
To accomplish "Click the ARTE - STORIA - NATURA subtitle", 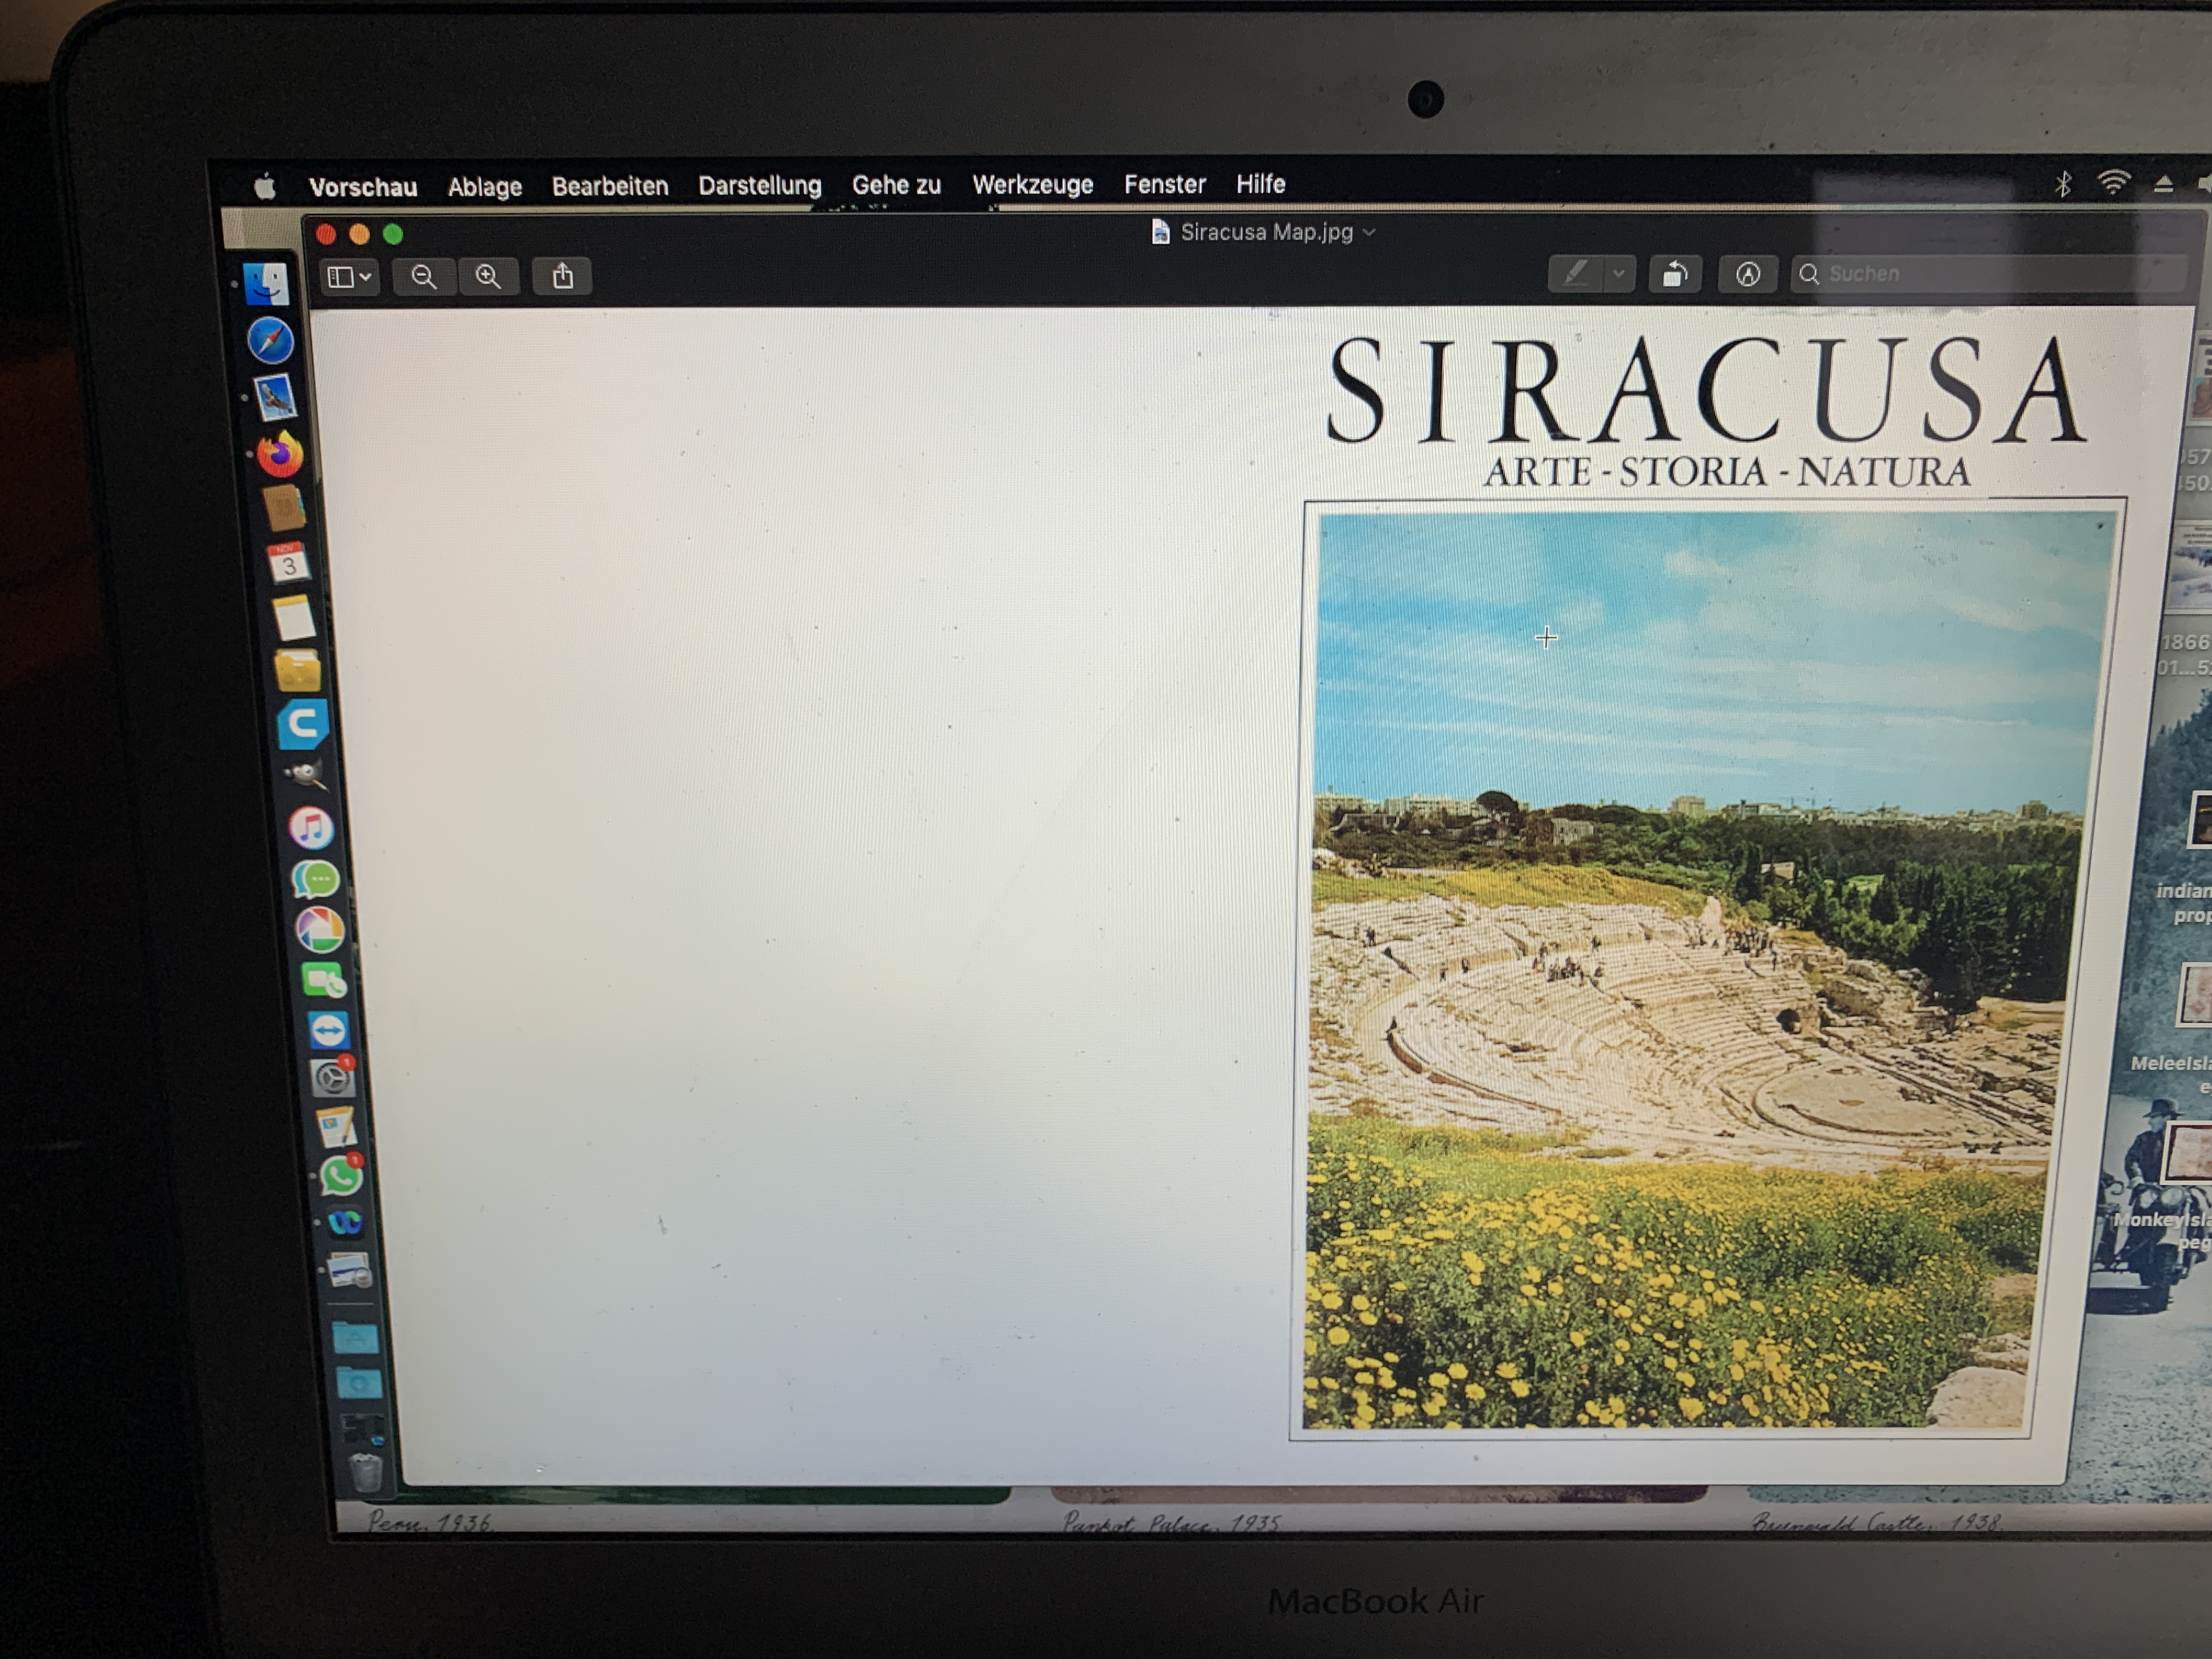I will click(1727, 471).
